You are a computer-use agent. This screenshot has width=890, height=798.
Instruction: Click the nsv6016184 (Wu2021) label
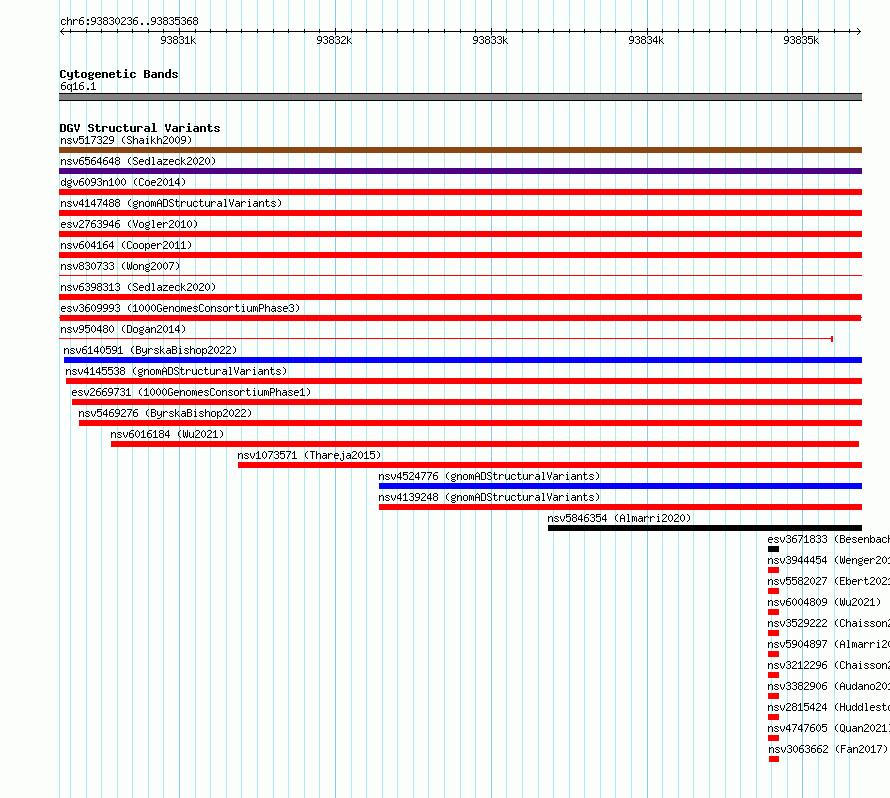tap(167, 434)
